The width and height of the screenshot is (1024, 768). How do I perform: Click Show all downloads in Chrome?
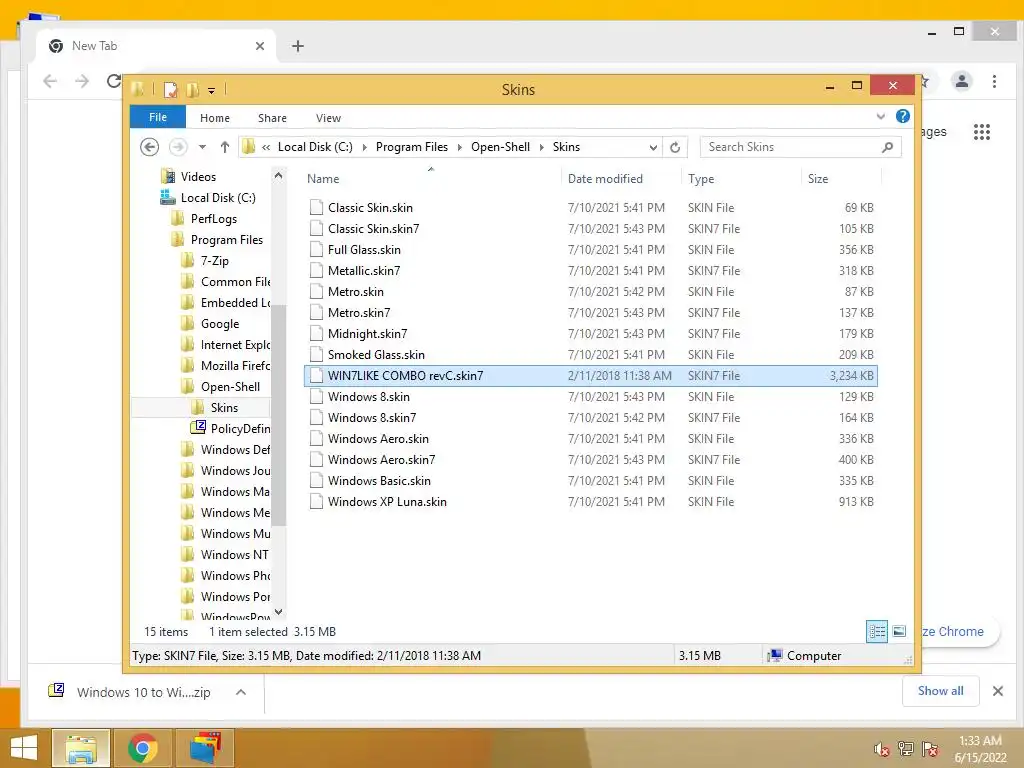[x=940, y=691]
